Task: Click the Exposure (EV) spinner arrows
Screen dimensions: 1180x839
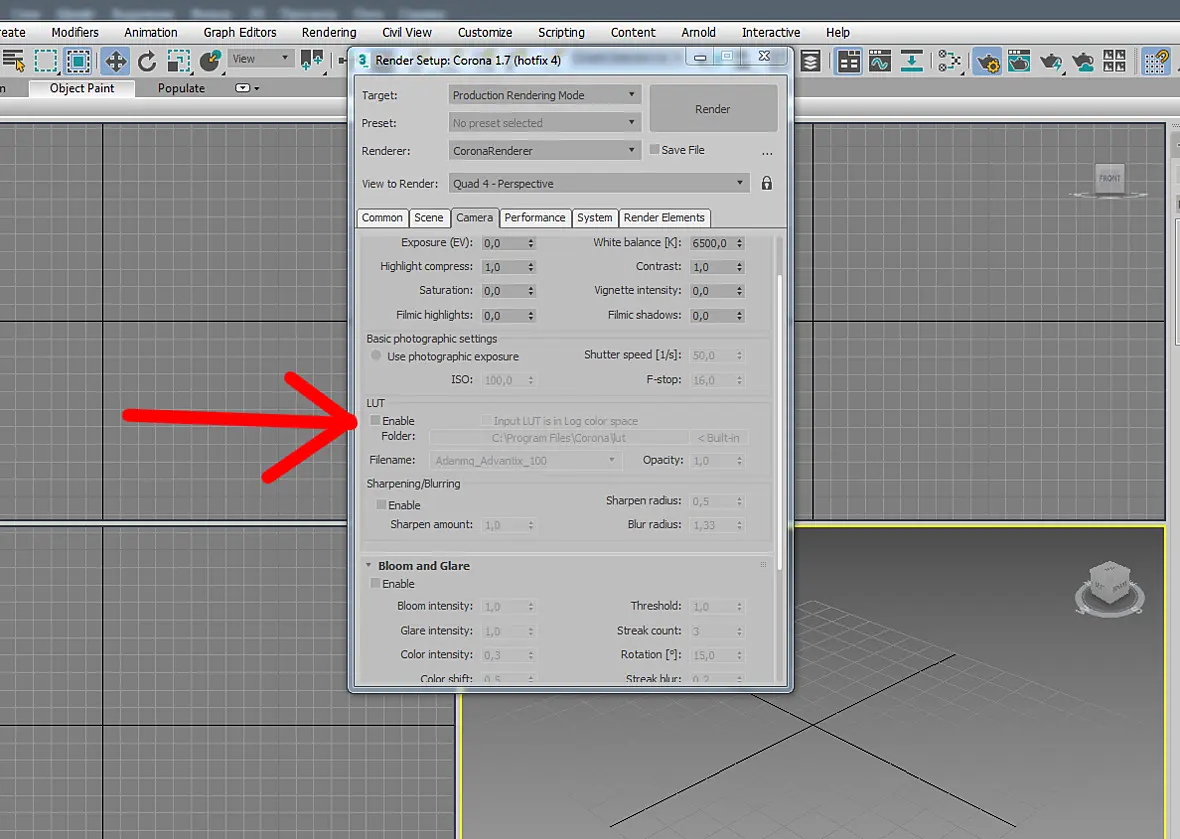Action: [531, 243]
